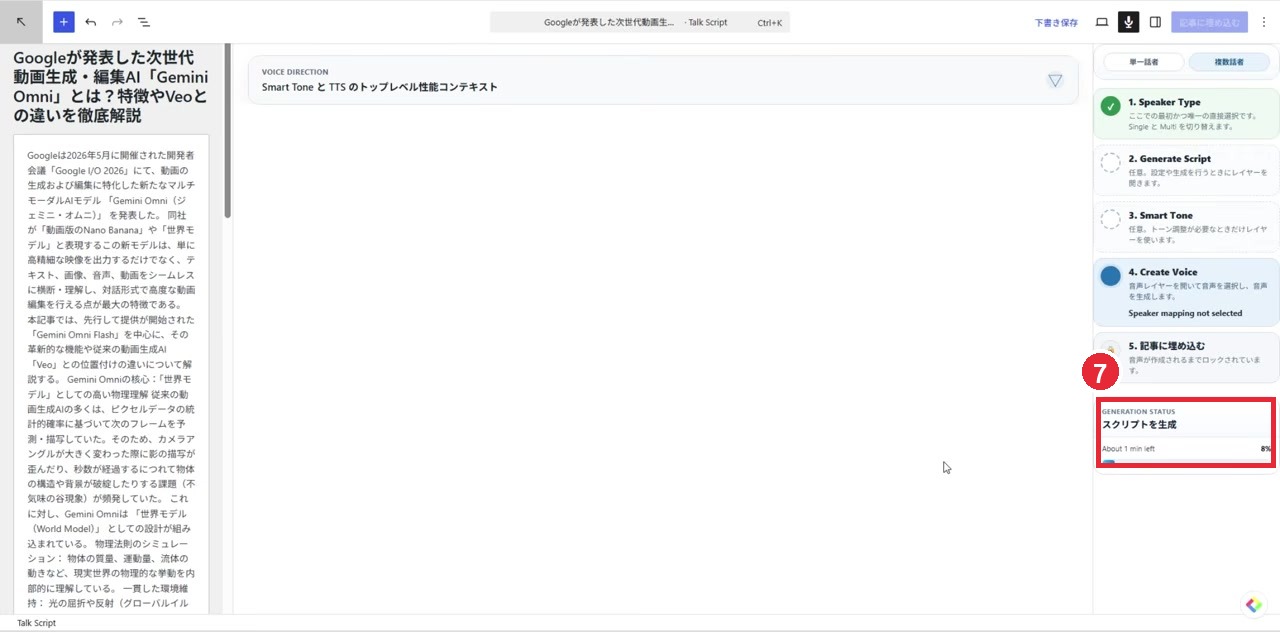Open step 3. Smart Tone
Image resolution: width=1280 pixels, height=632 pixels.
click(x=1186, y=227)
